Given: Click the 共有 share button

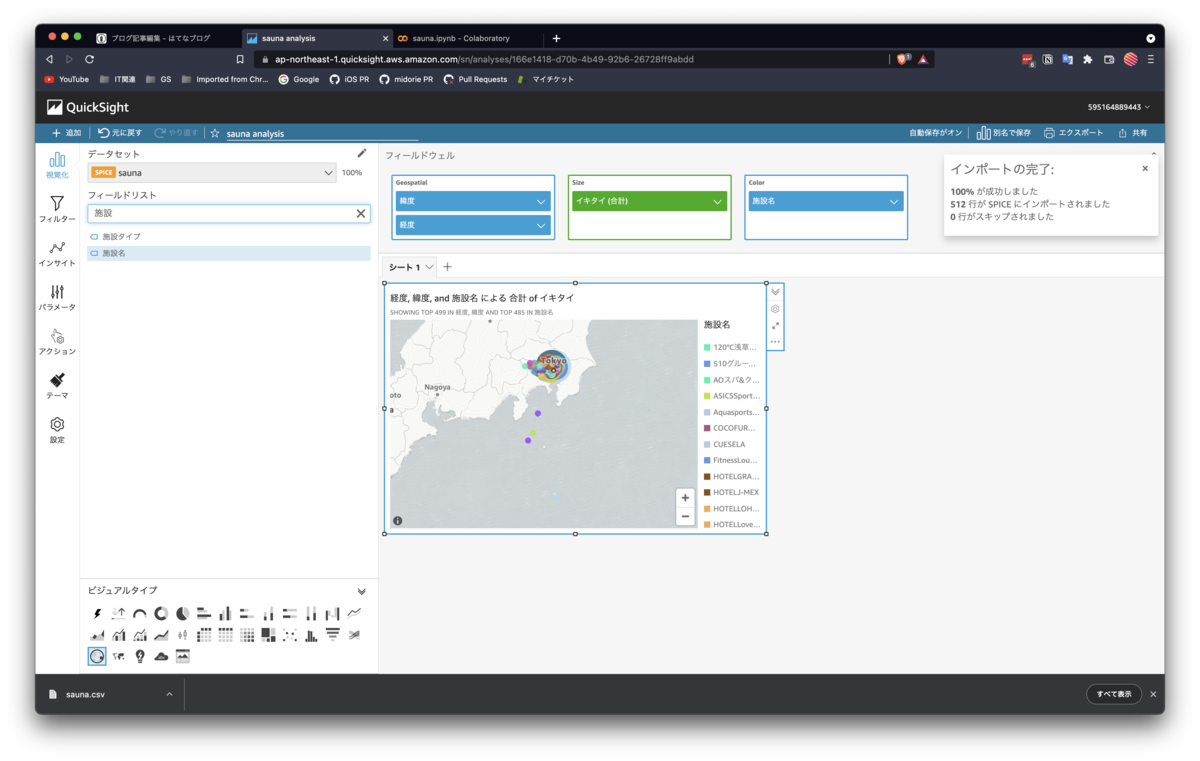Looking at the screenshot, I should [1133, 133].
